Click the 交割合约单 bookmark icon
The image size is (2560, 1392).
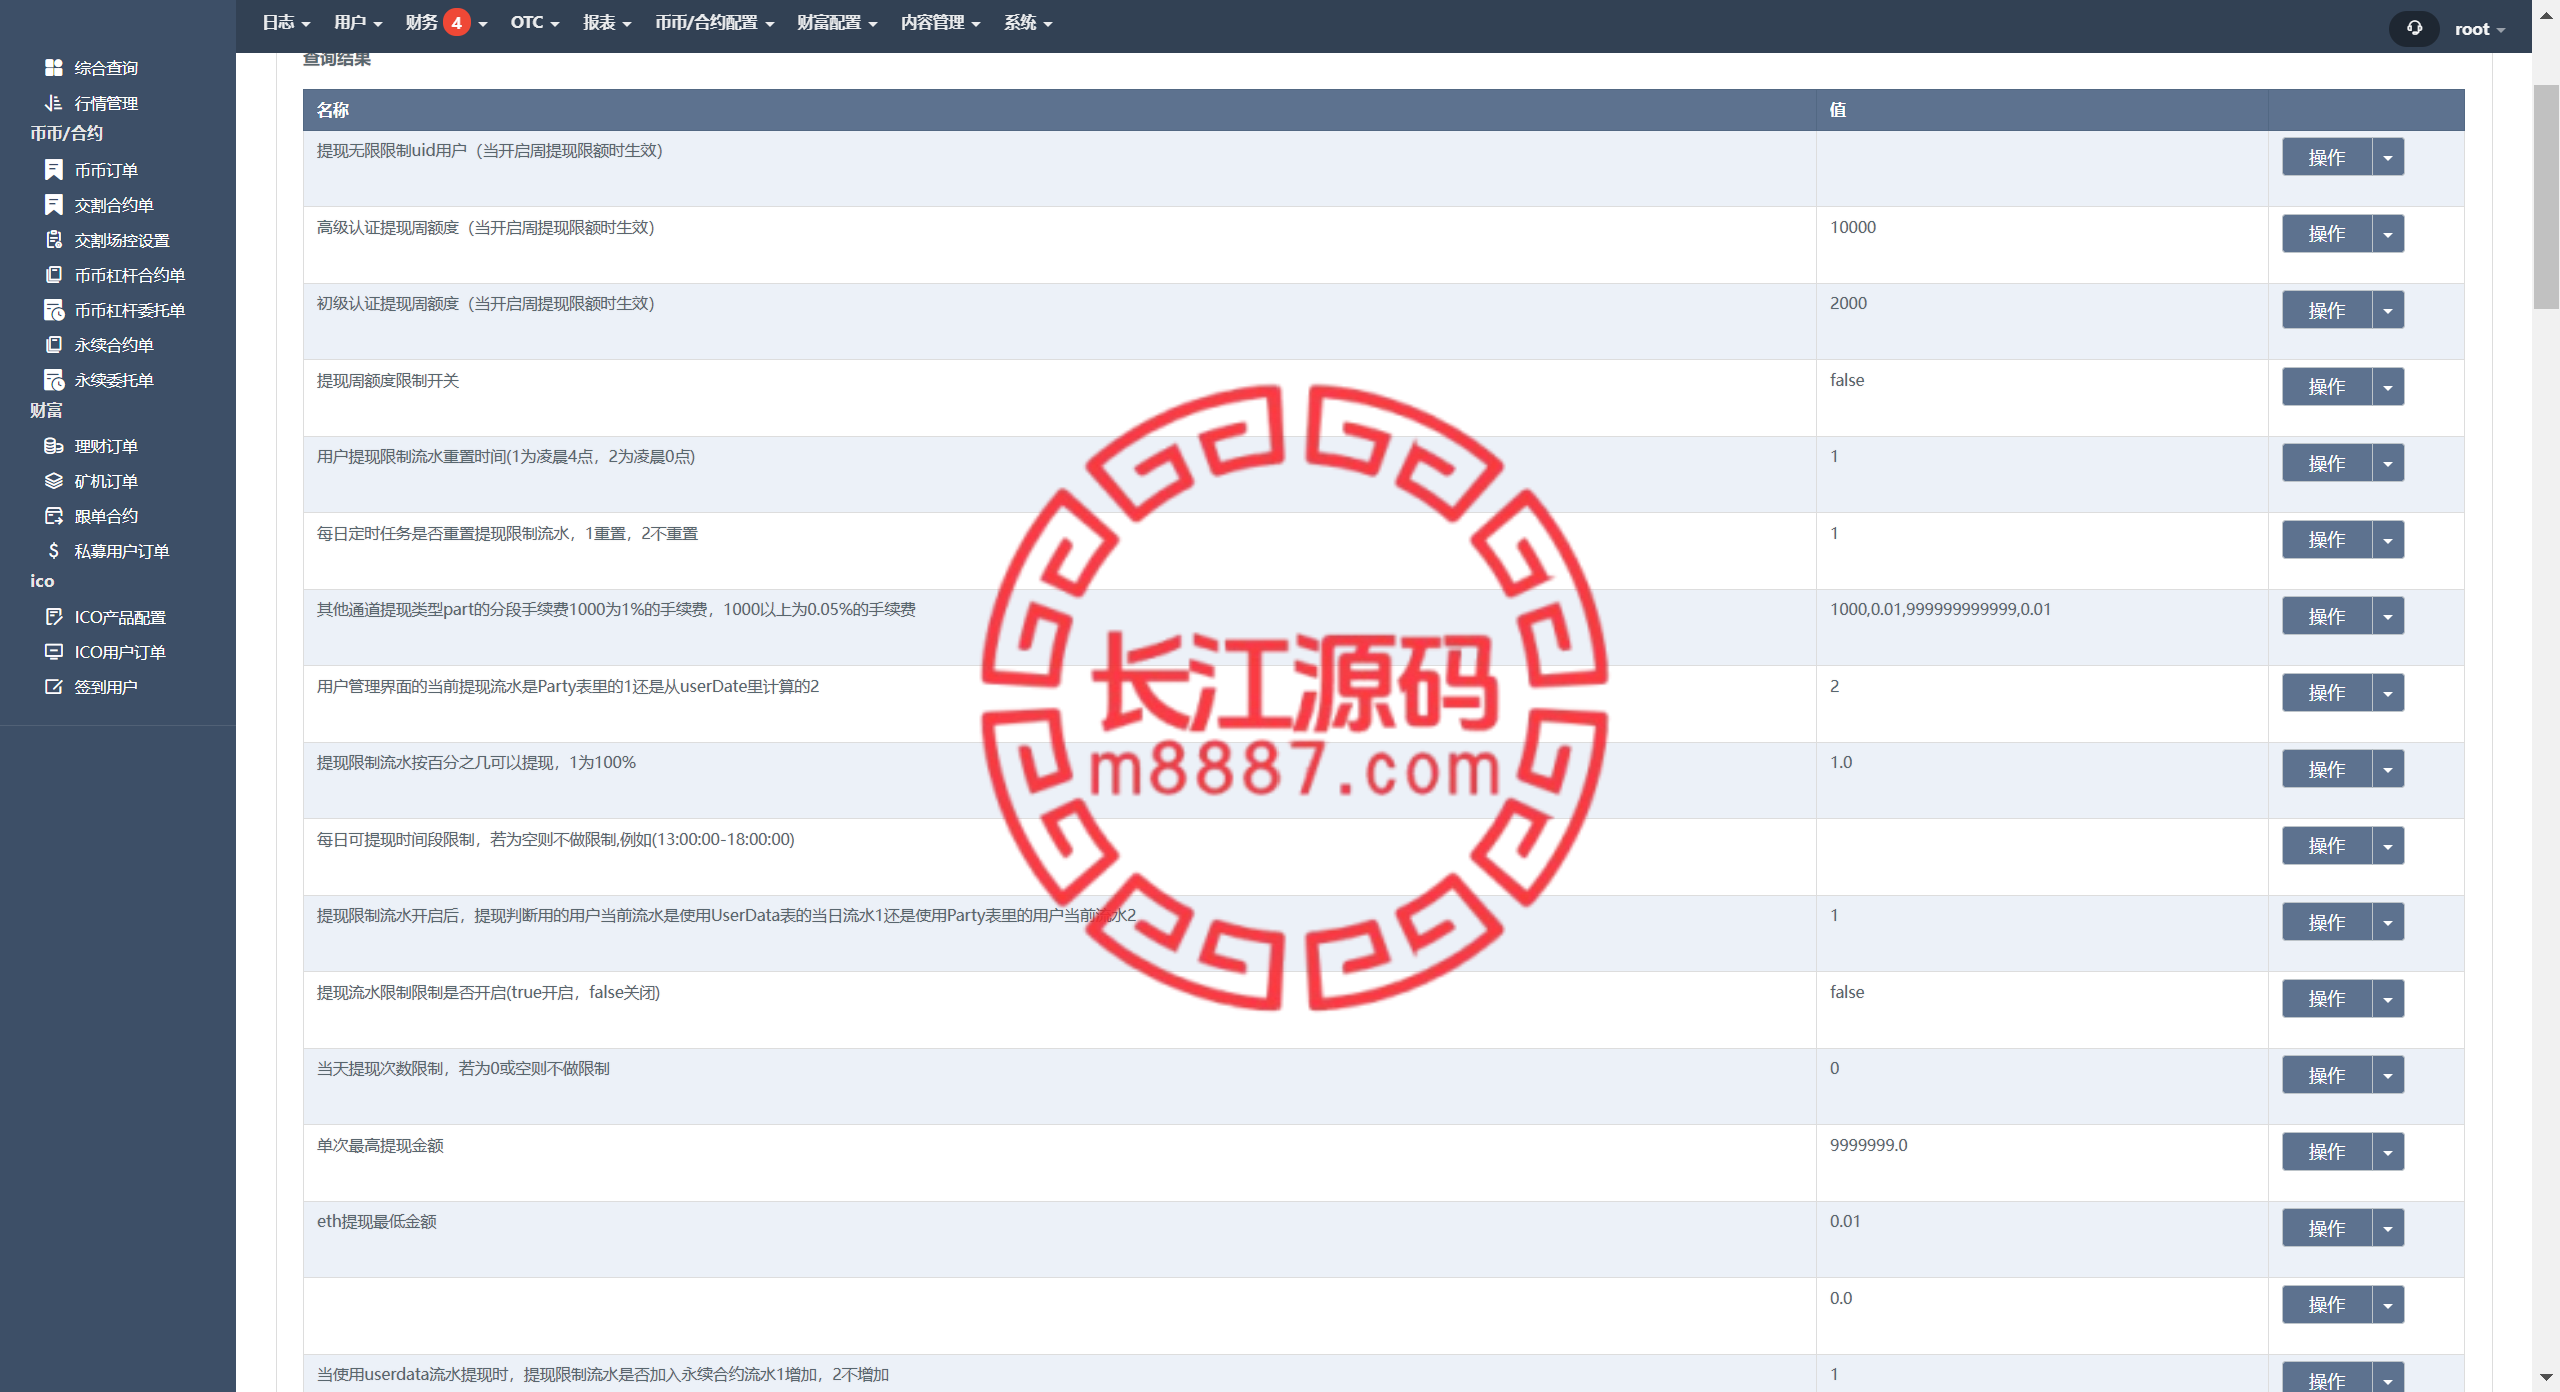[54, 205]
